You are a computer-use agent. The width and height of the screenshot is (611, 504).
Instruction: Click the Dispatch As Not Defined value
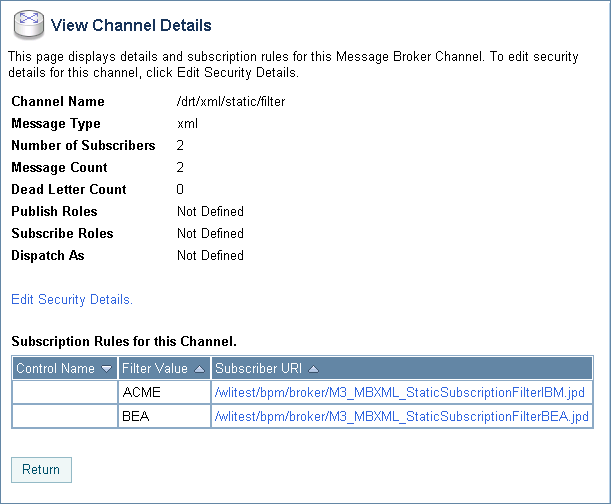210,255
